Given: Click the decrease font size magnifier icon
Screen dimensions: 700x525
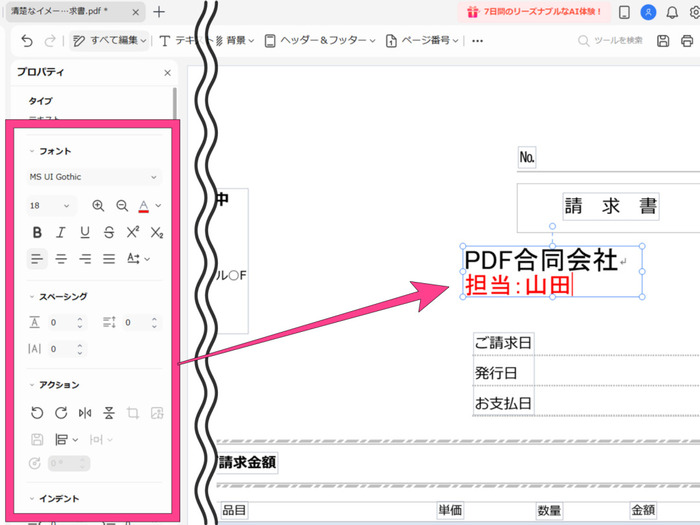Looking at the screenshot, I should [122, 205].
